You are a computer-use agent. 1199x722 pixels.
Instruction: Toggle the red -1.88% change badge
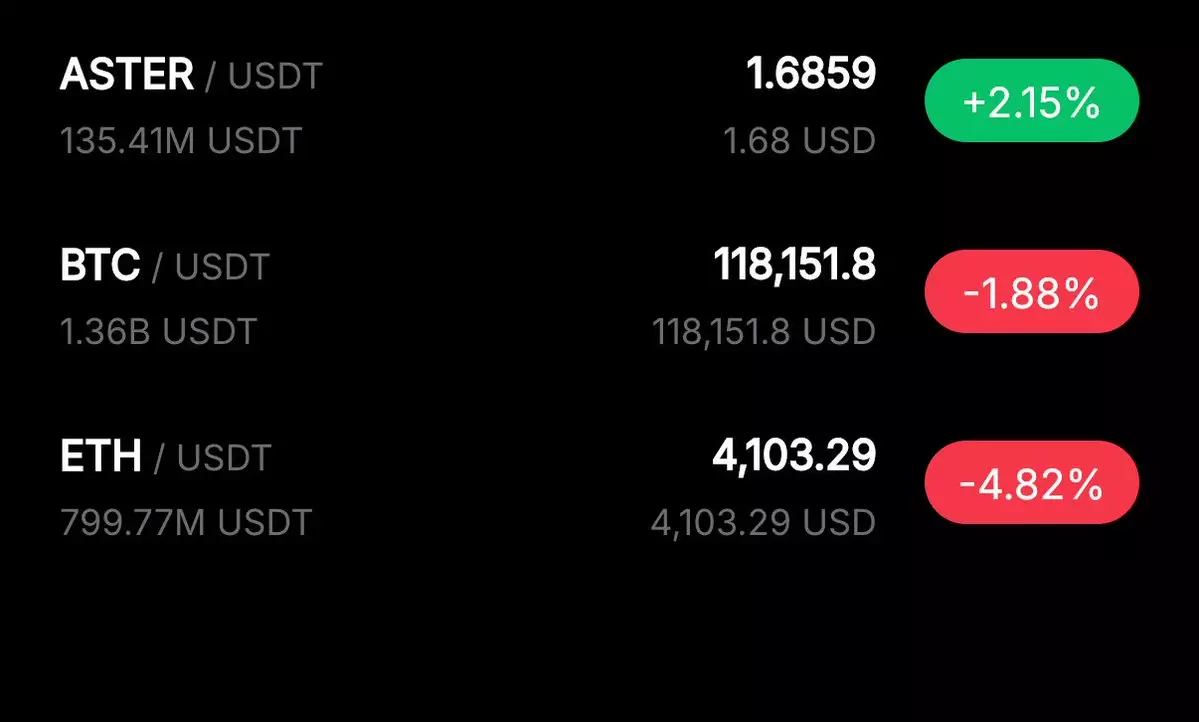click(1031, 292)
